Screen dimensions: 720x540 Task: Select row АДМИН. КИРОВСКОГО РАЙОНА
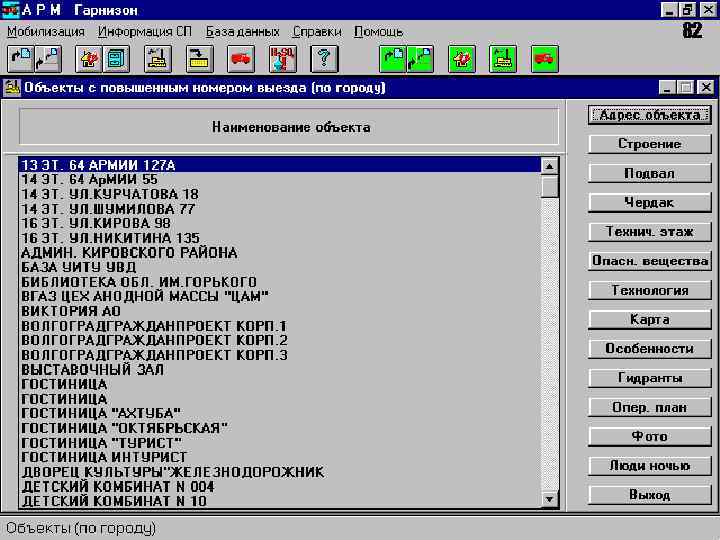coord(280,253)
